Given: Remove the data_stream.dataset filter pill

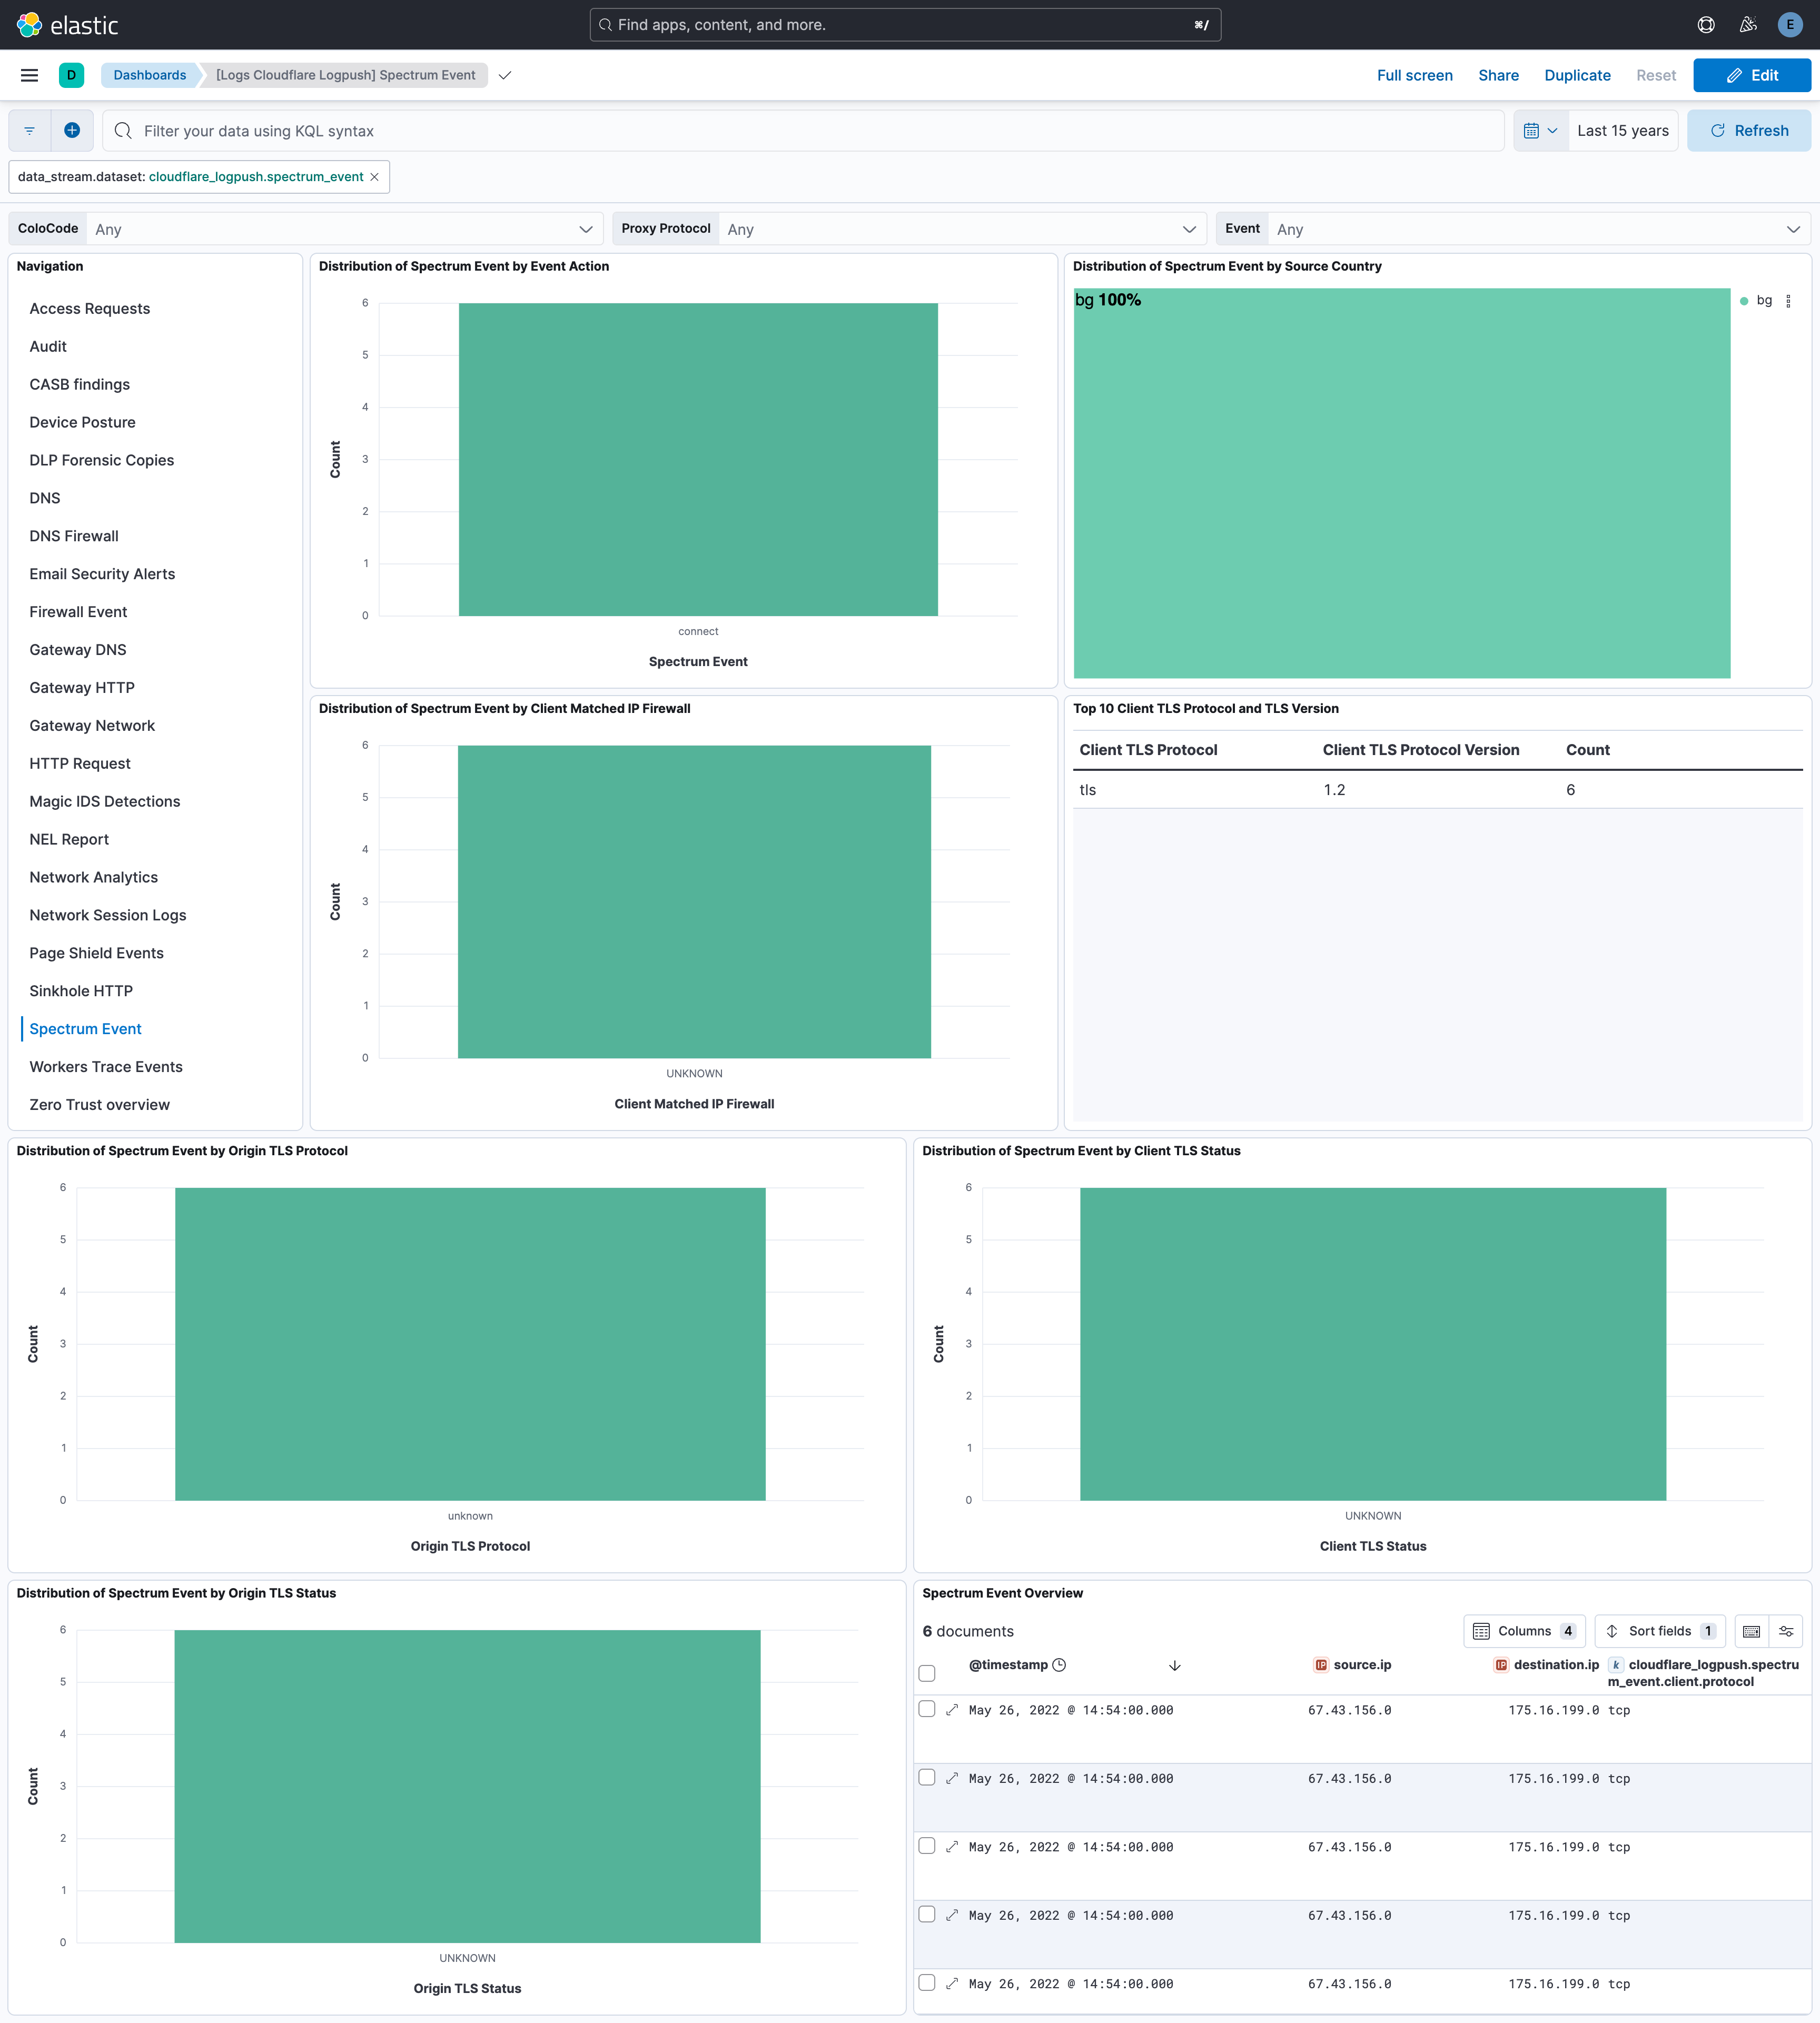Looking at the screenshot, I should coord(375,177).
